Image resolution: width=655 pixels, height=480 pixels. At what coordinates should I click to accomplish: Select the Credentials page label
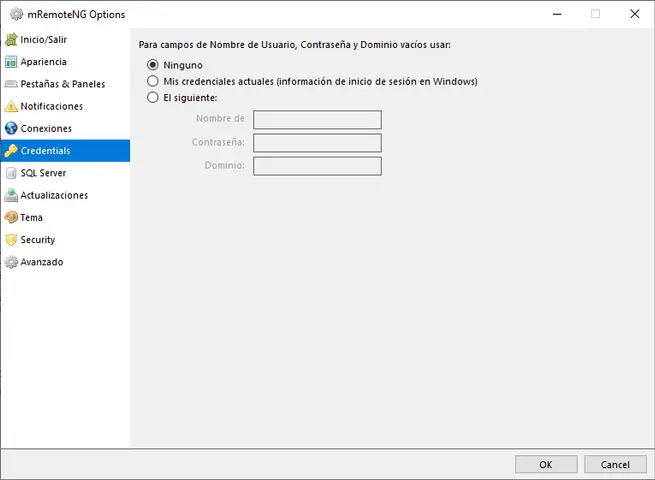click(x=46, y=150)
